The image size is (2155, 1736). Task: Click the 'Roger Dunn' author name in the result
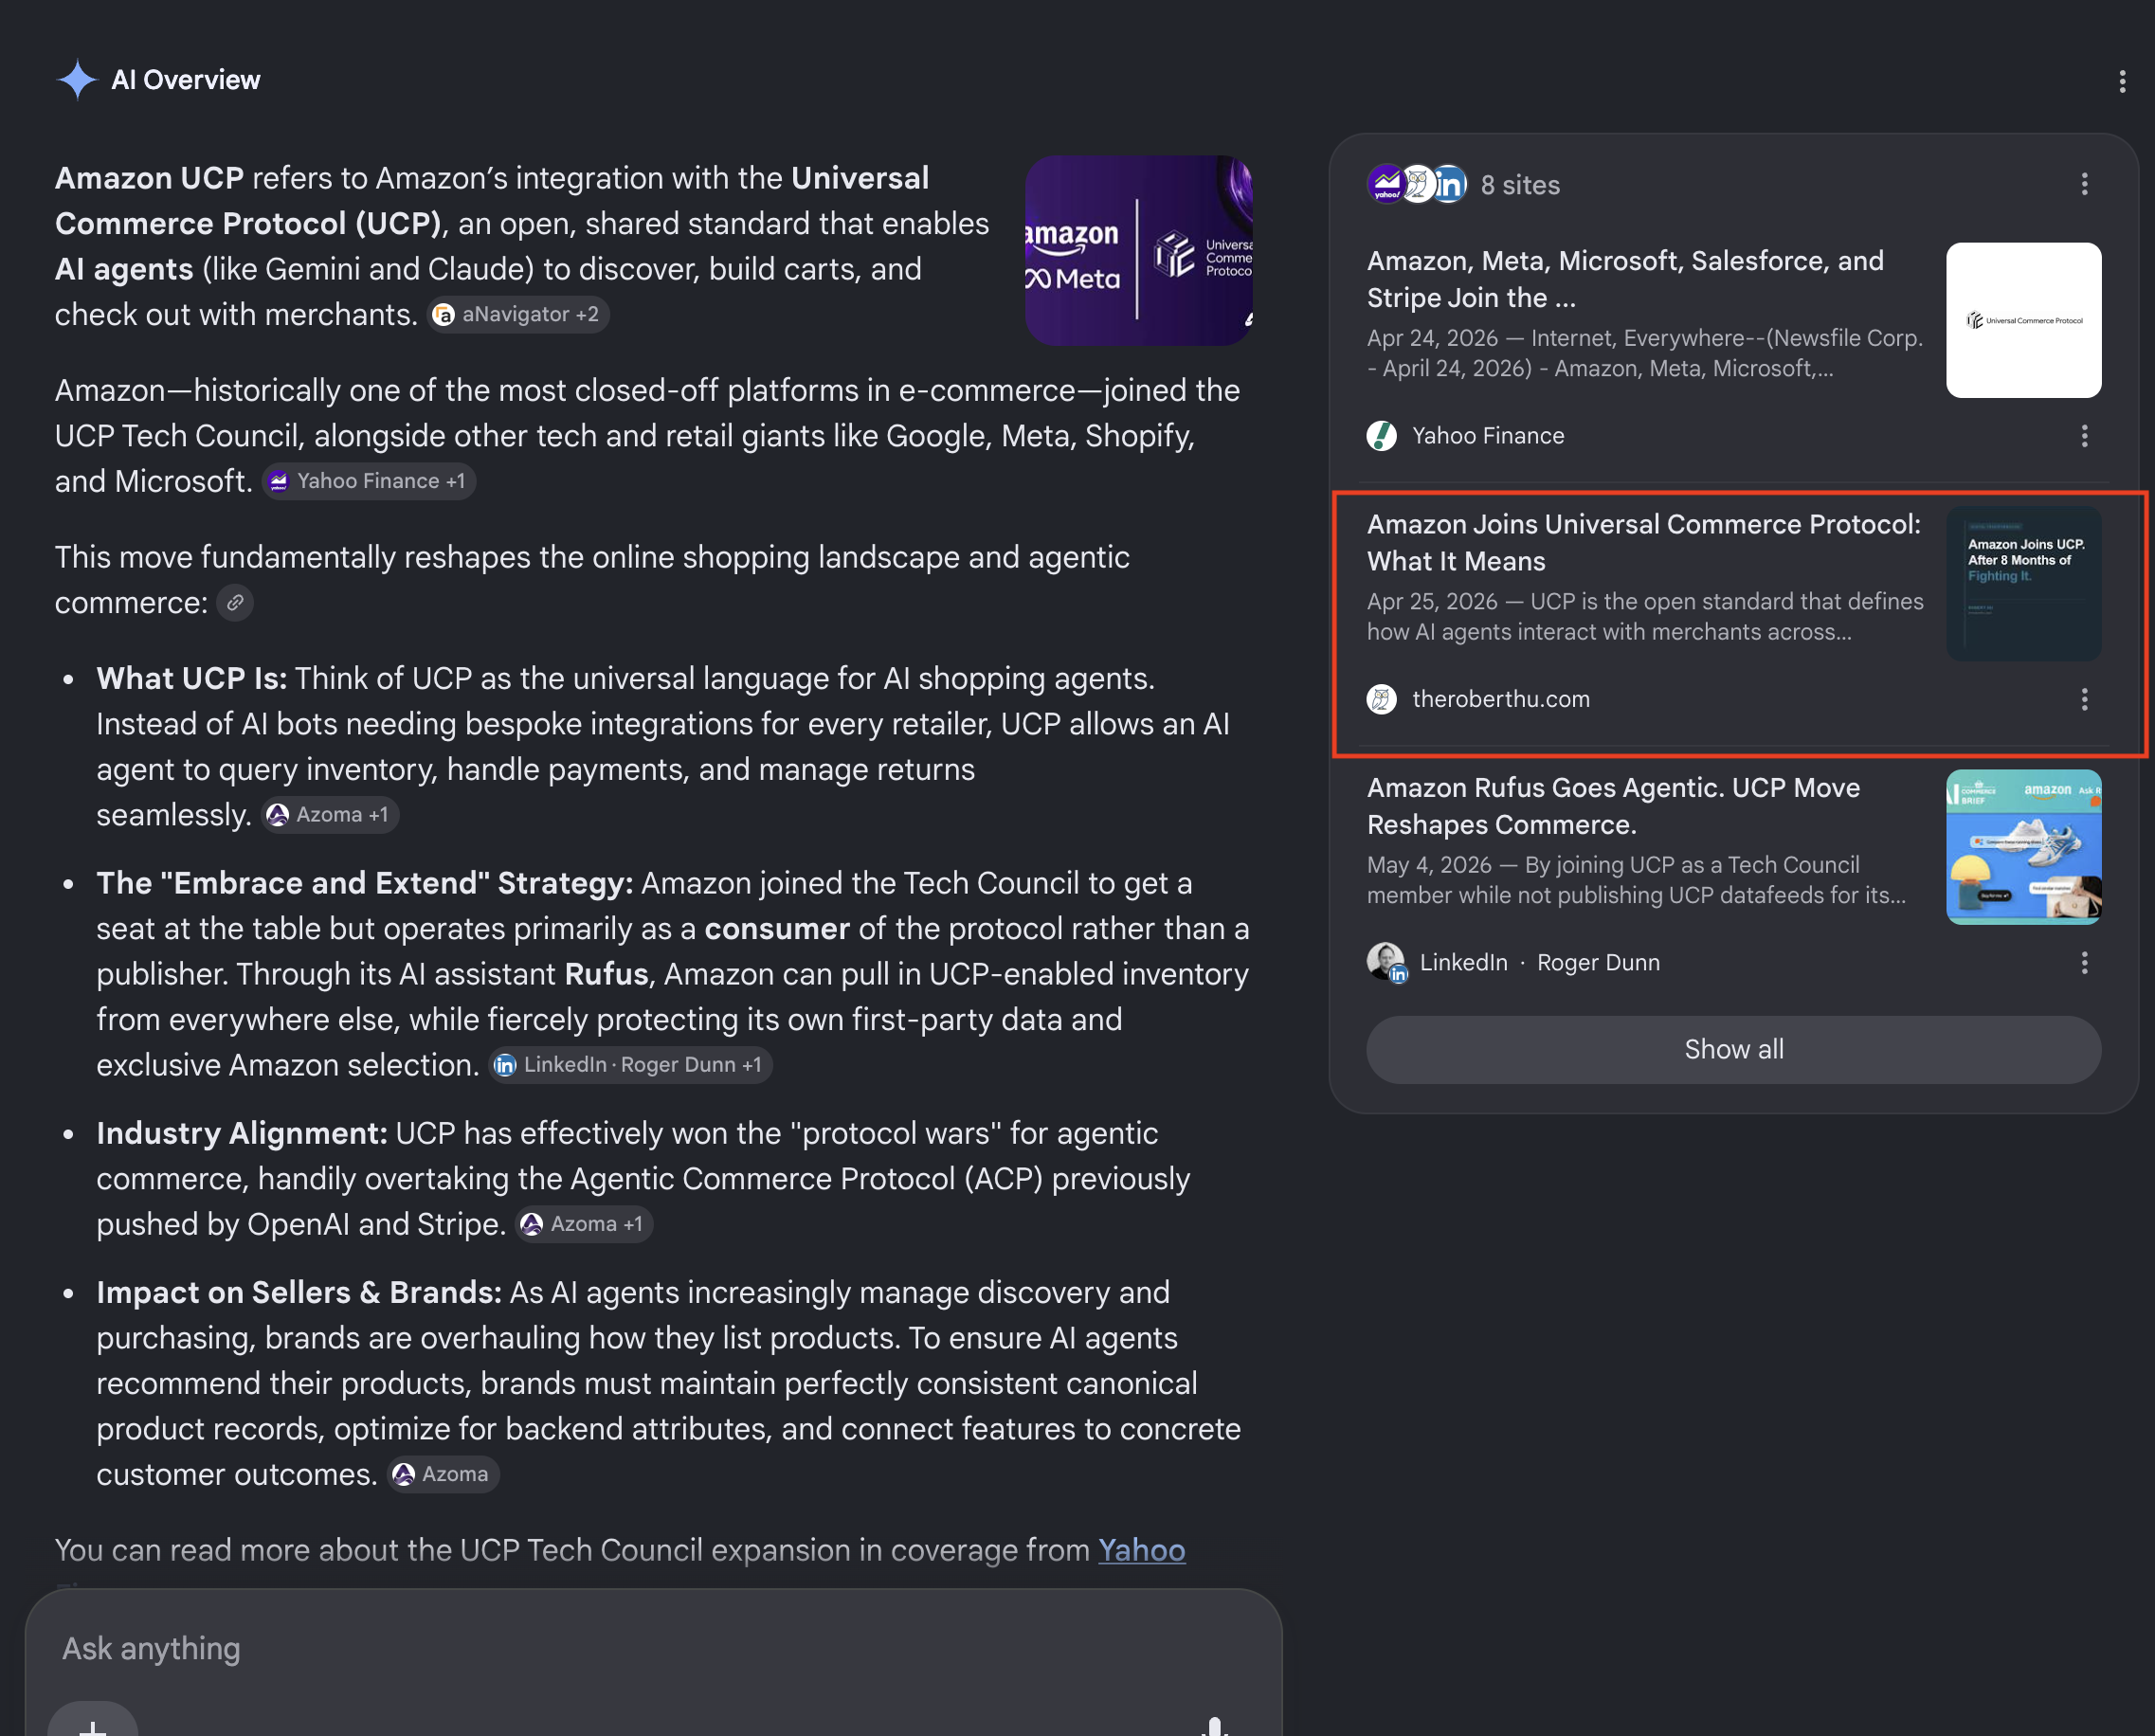tap(1597, 963)
